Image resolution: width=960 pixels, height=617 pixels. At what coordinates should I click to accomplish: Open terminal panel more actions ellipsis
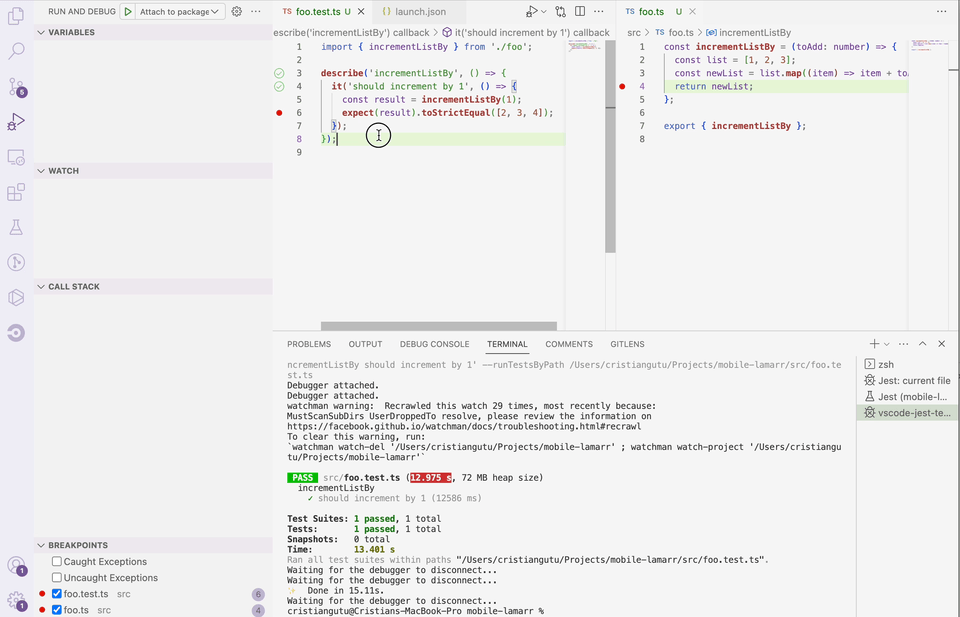[x=904, y=344]
